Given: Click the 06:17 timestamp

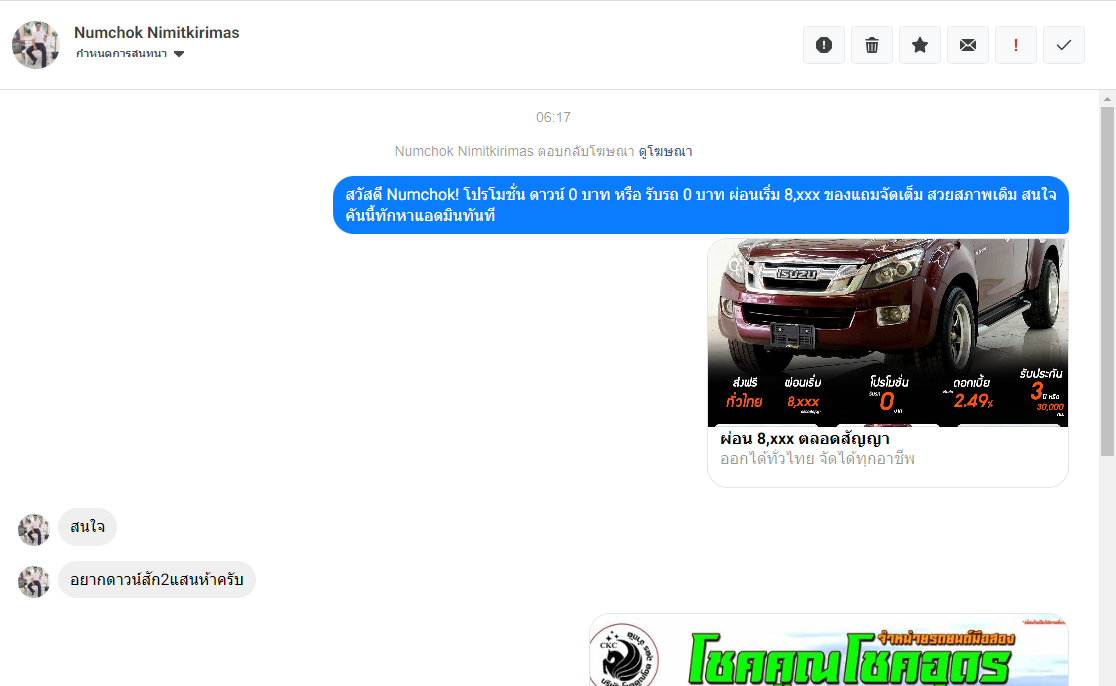Looking at the screenshot, I should point(553,117).
